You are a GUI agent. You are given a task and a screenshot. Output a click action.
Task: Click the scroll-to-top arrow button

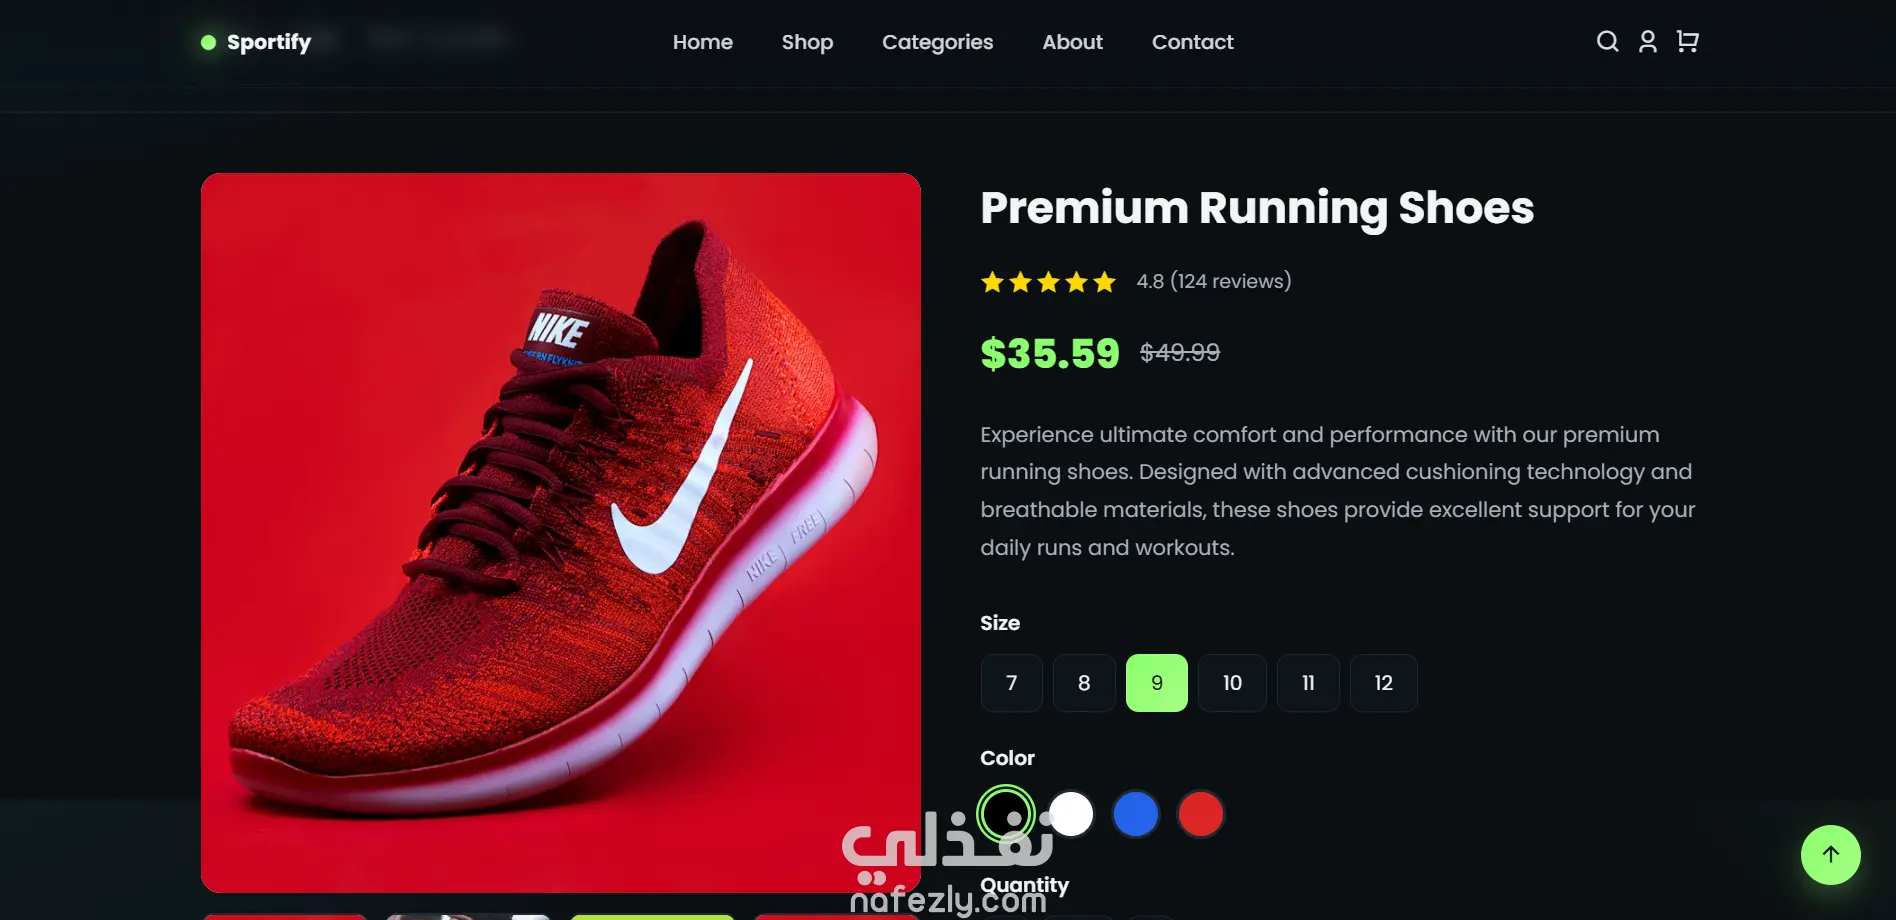point(1830,854)
